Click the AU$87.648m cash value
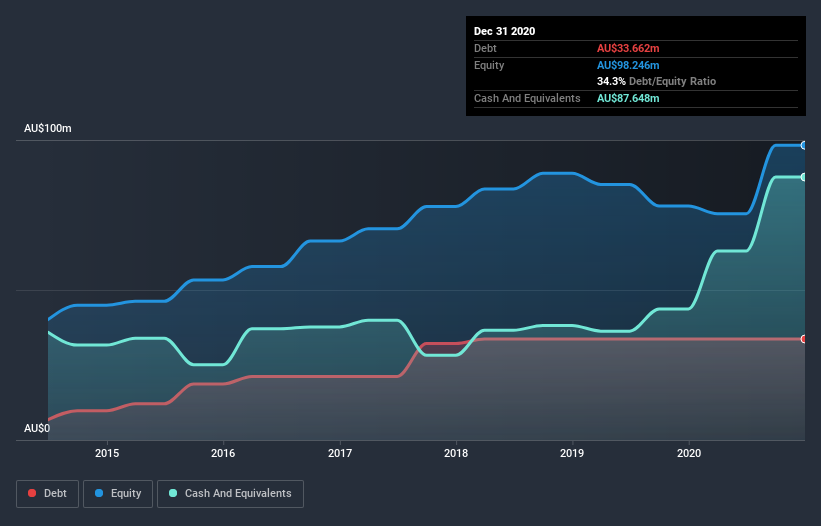This screenshot has width=821, height=526. [x=628, y=98]
